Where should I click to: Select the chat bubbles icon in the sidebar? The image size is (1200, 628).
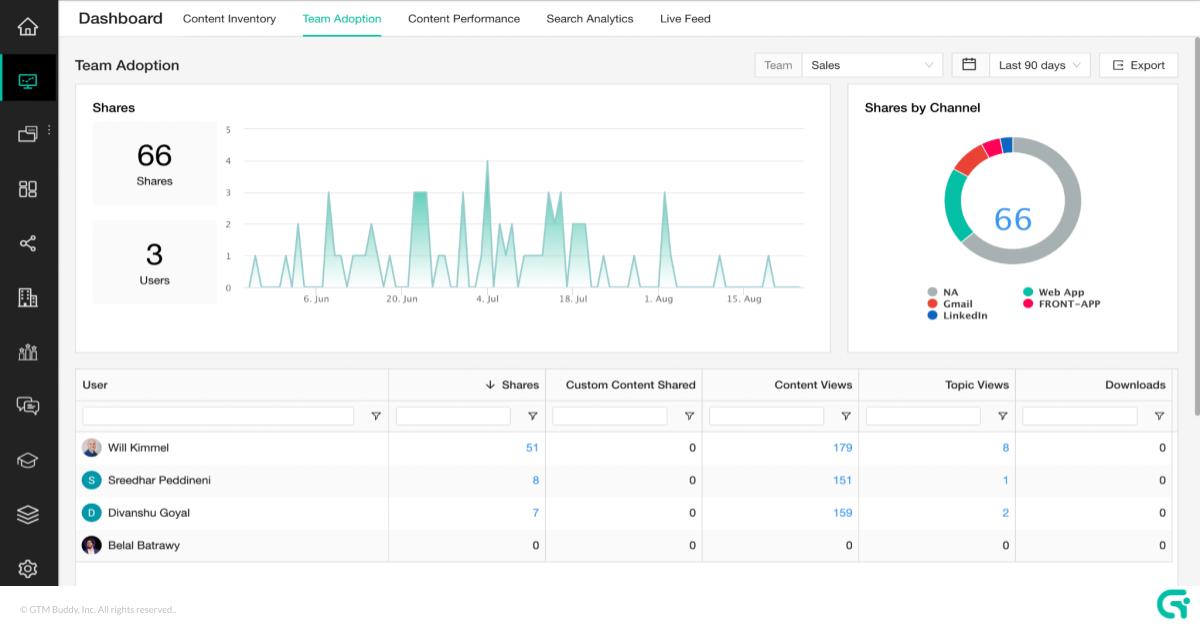(x=28, y=406)
